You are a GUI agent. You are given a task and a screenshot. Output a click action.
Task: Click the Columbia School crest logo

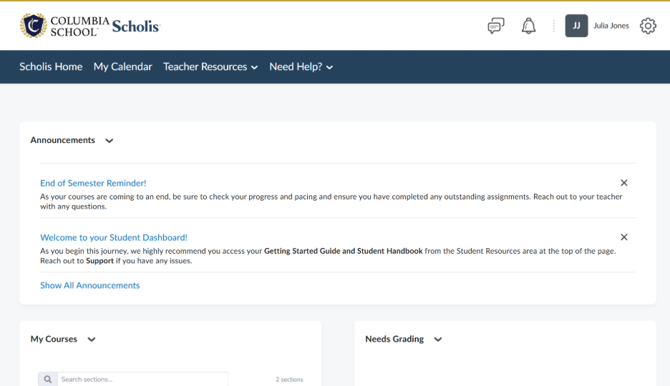(33, 26)
